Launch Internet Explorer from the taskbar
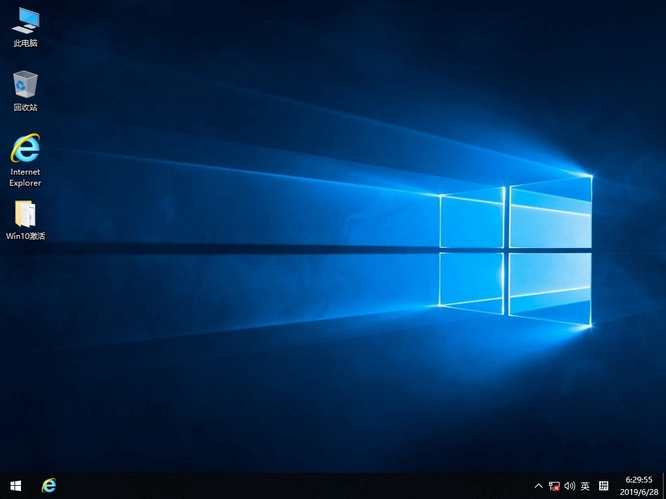Viewport: 666px width, 499px height. 48,486
